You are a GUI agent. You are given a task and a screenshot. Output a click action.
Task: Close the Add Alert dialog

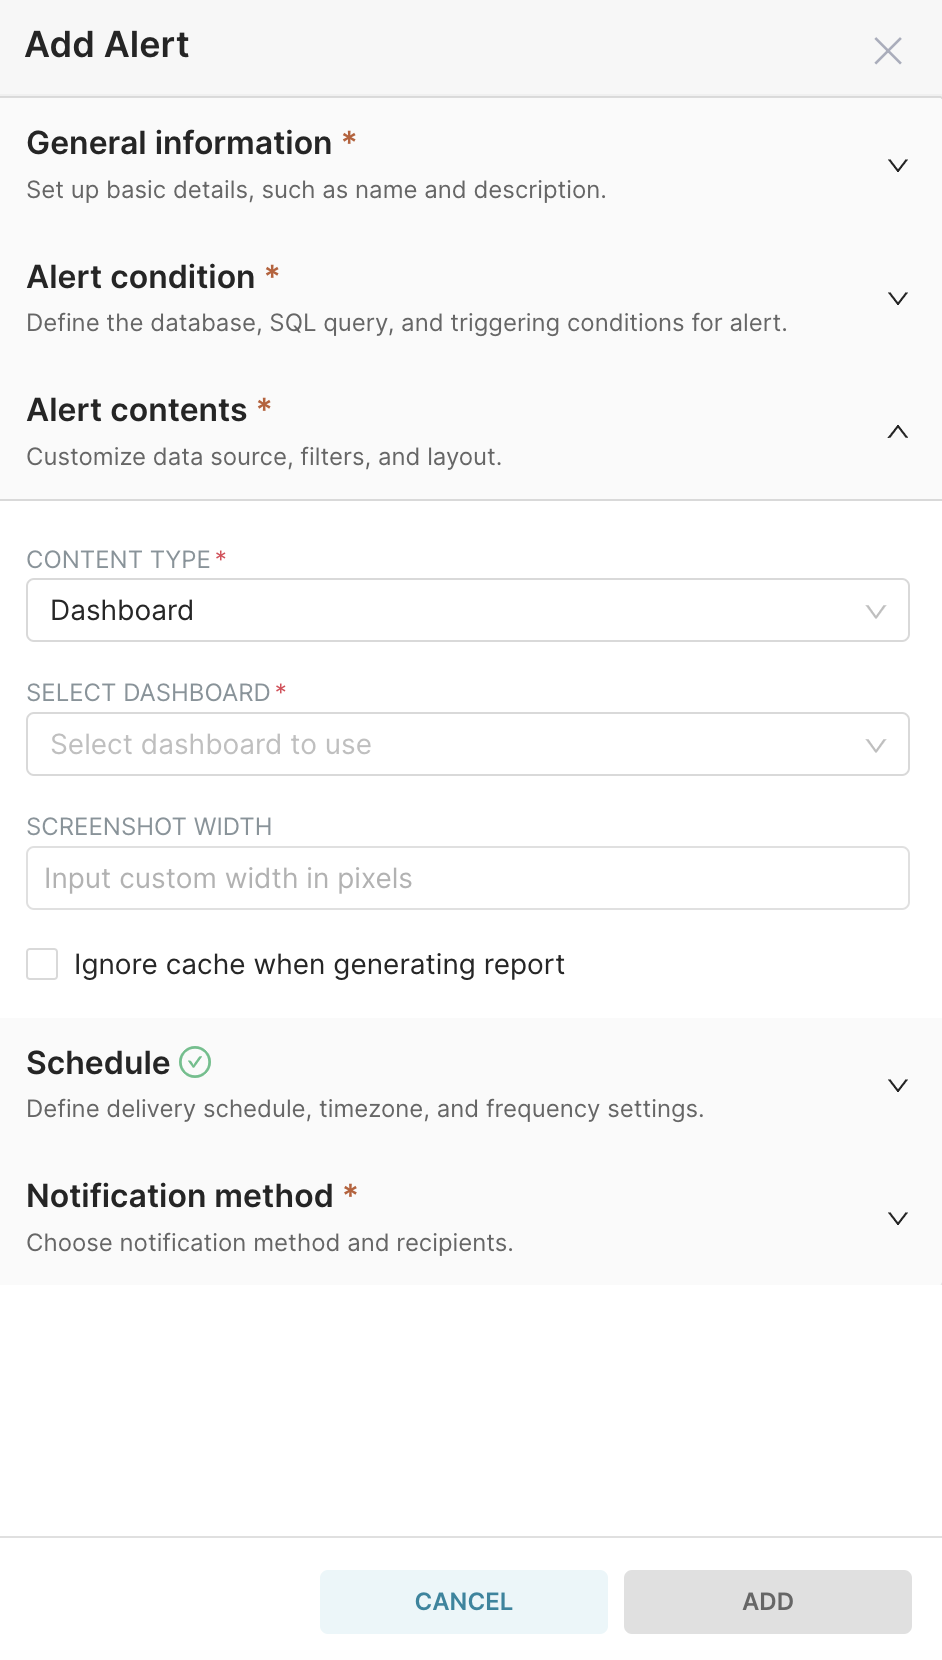click(x=887, y=50)
